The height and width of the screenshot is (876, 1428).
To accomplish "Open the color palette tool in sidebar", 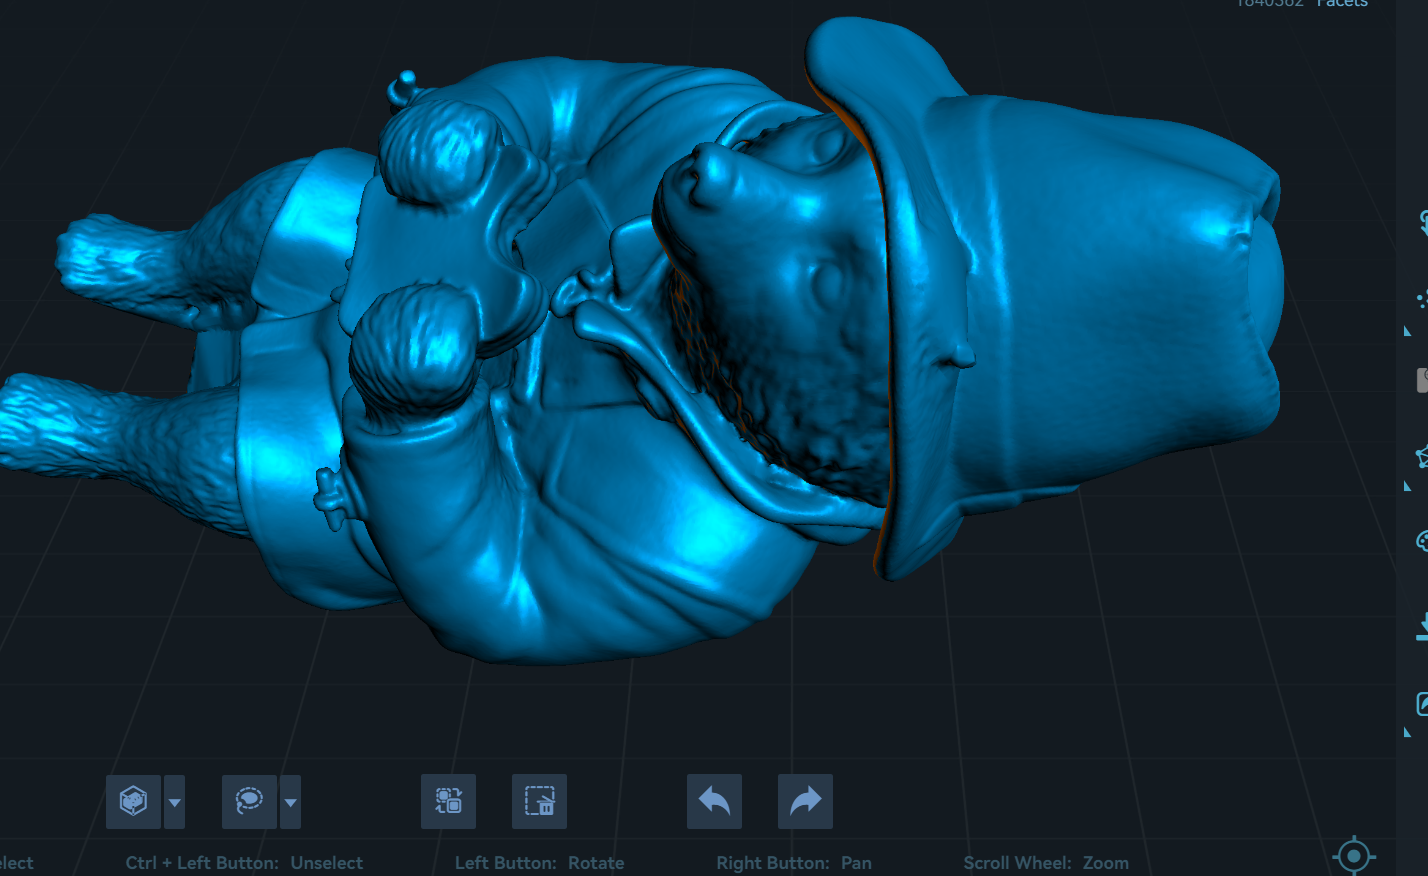I will [x=1422, y=541].
